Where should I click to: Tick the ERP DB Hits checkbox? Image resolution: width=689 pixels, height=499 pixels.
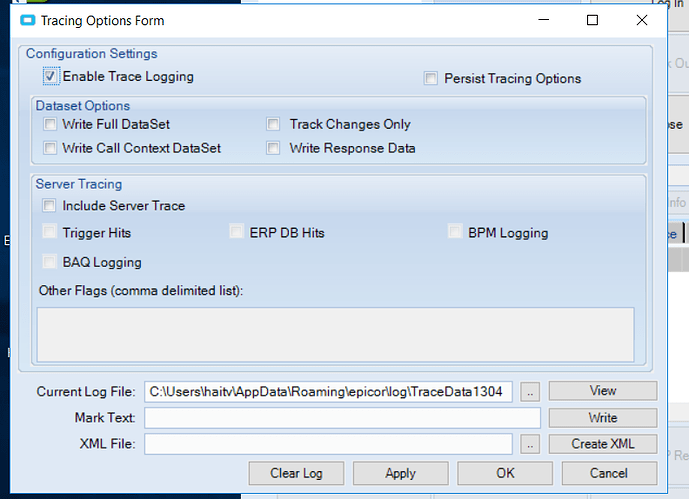click(236, 231)
